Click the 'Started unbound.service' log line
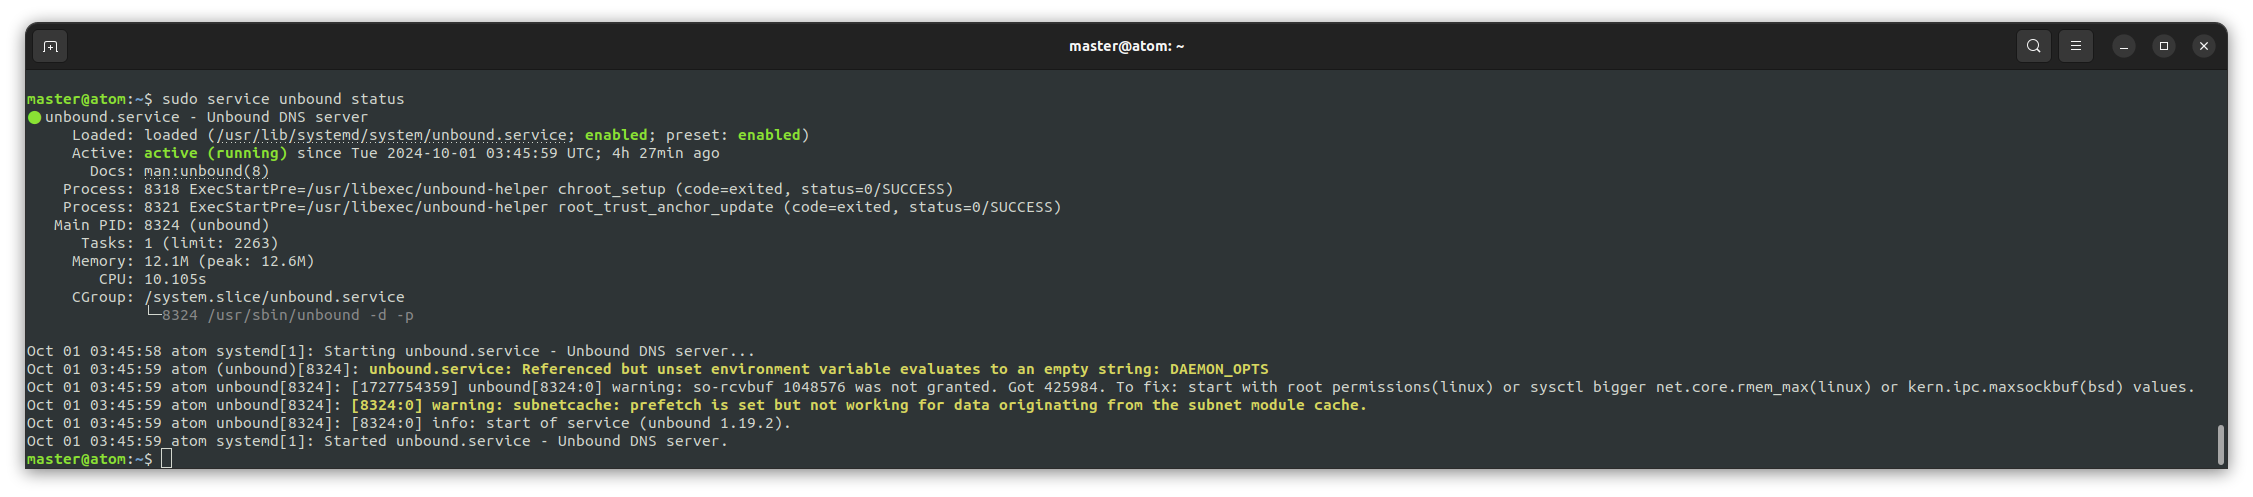This screenshot has width=2253, height=497. pos(377,441)
